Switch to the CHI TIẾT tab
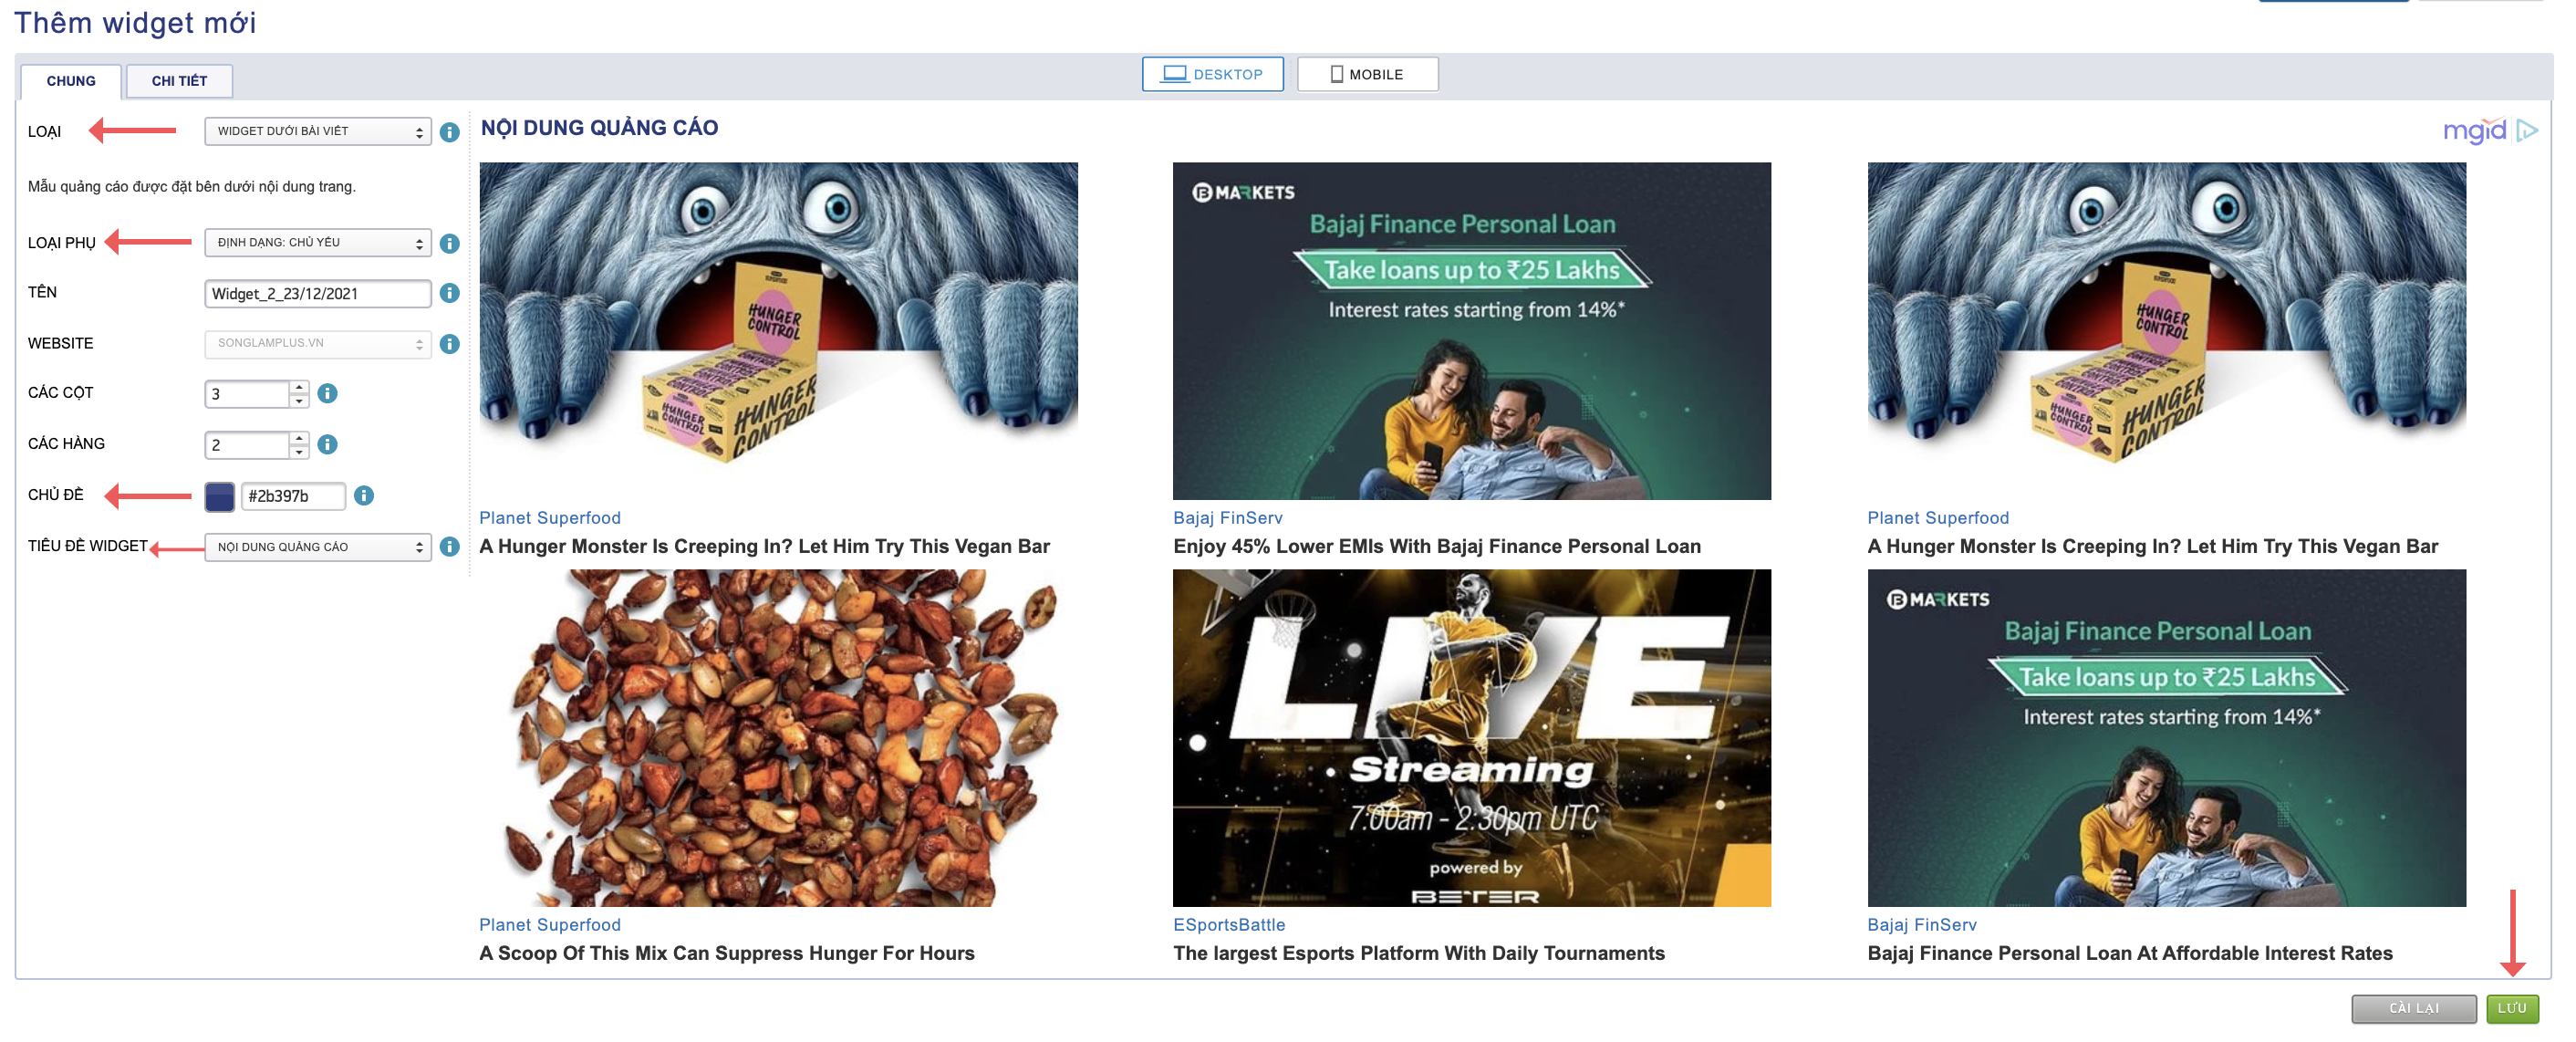This screenshot has width=2576, height=1042. pos(179,81)
